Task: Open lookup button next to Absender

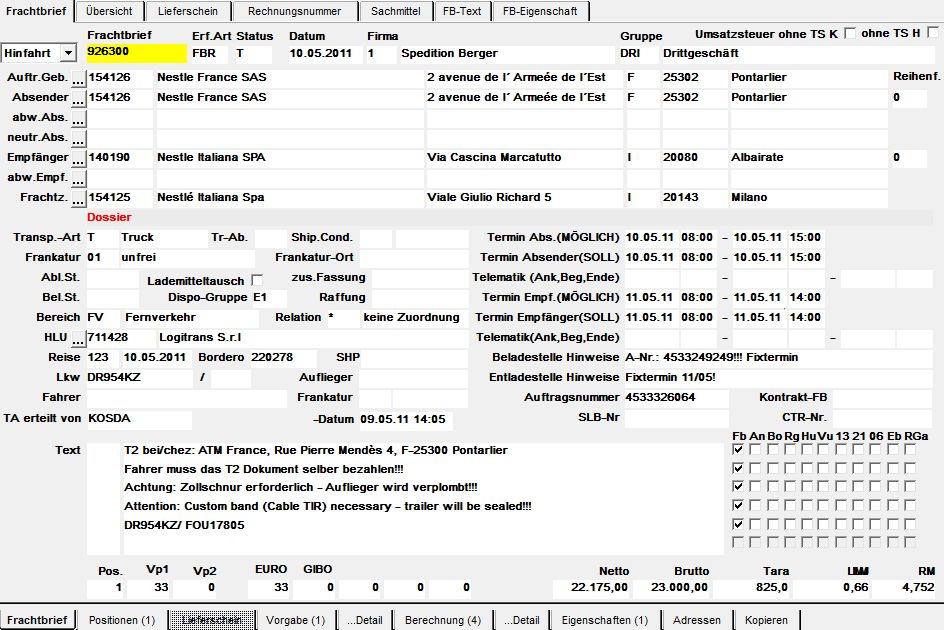Action: pyautogui.click(x=78, y=99)
